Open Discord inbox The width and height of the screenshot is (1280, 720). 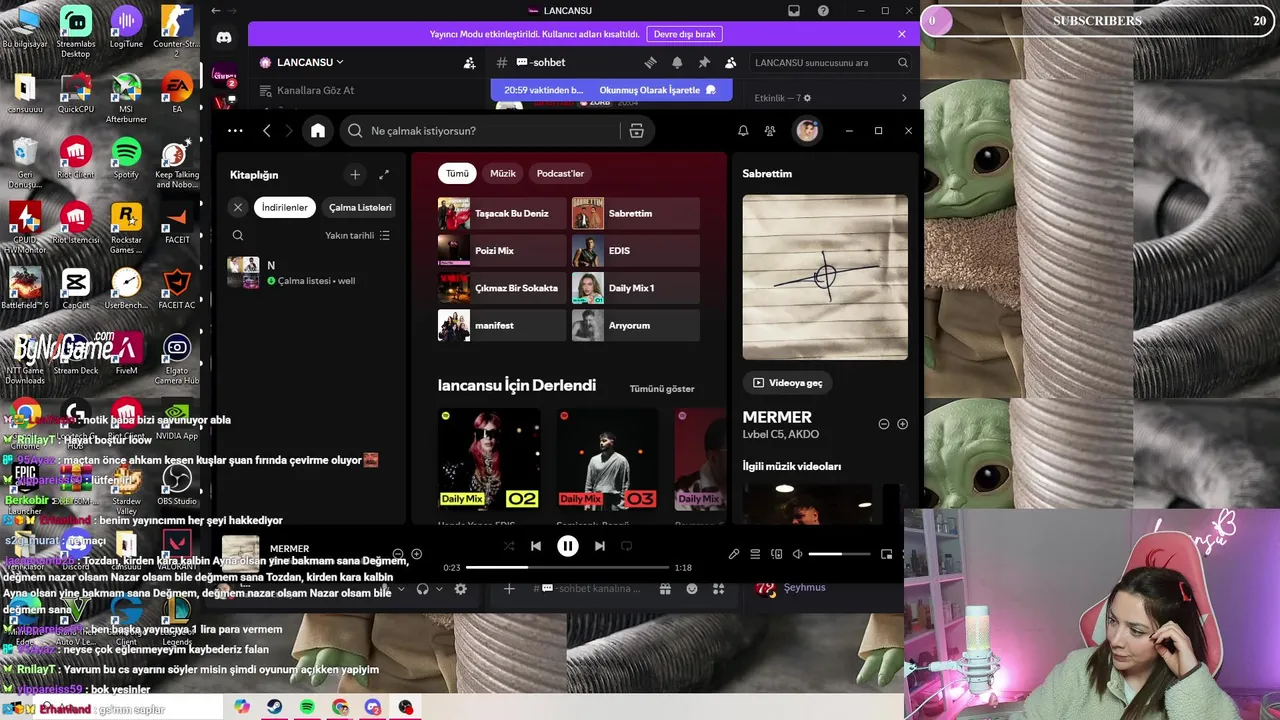[x=794, y=11]
